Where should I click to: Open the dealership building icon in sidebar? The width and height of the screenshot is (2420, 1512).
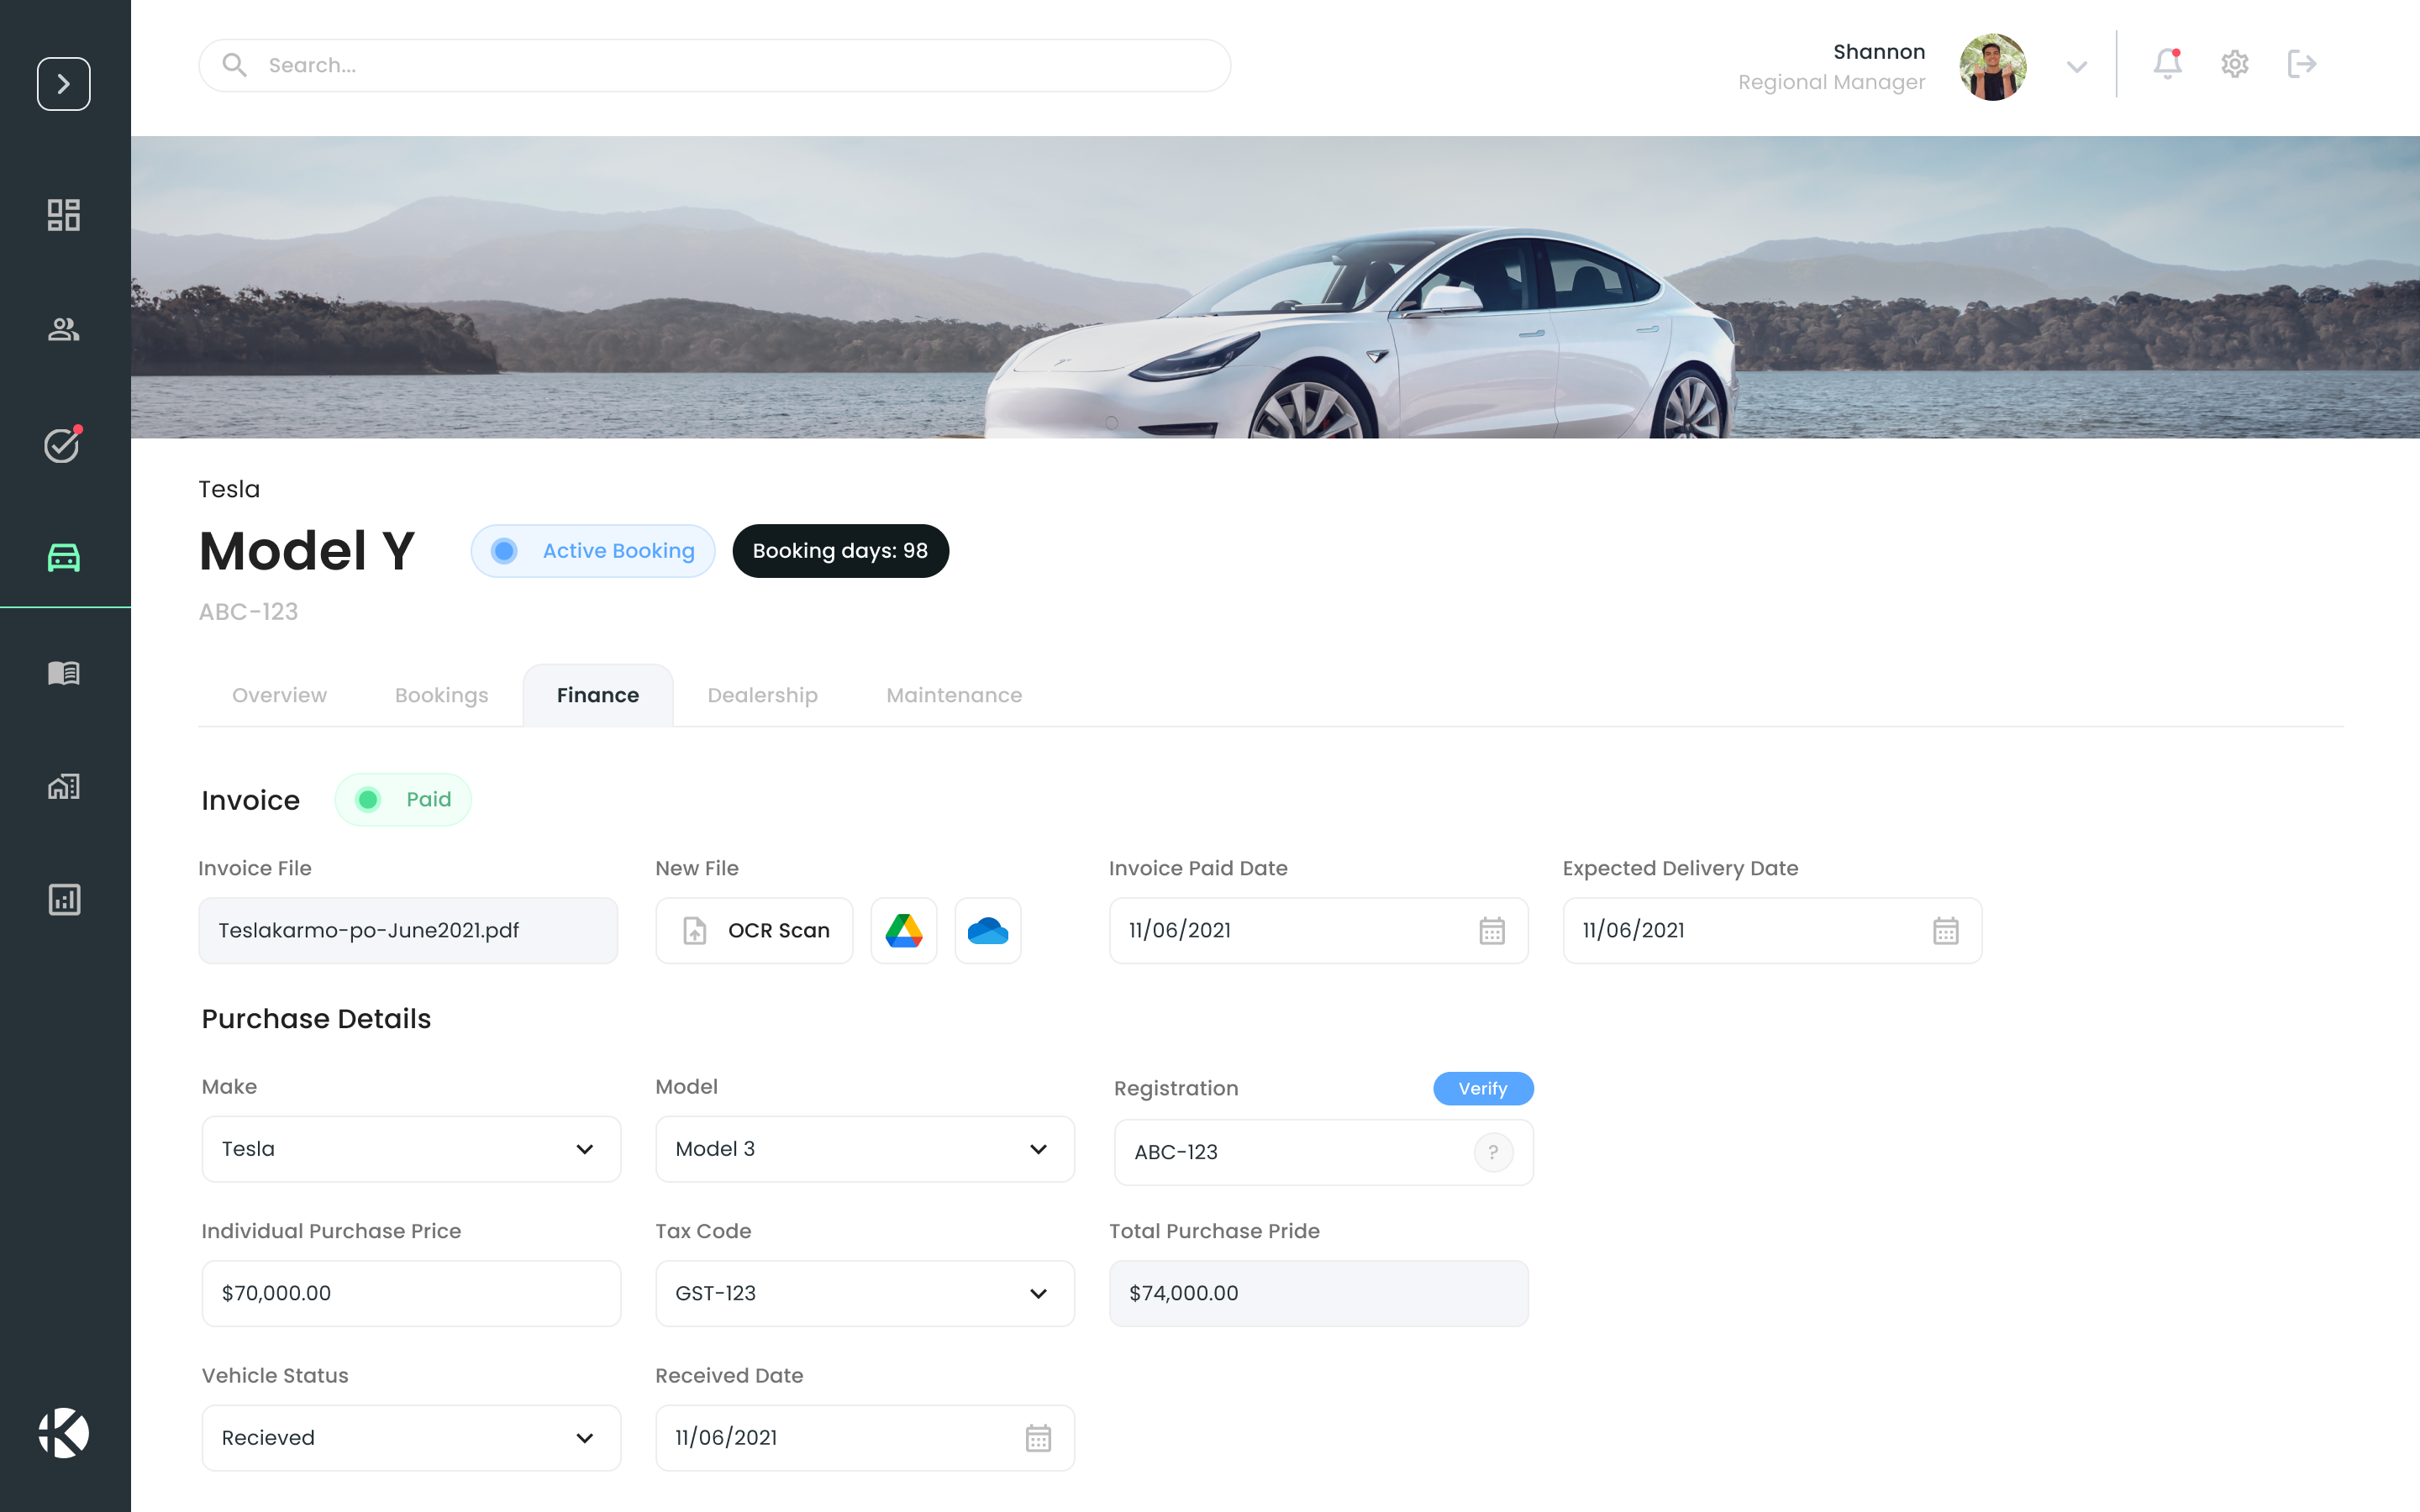click(x=64, y=786)
